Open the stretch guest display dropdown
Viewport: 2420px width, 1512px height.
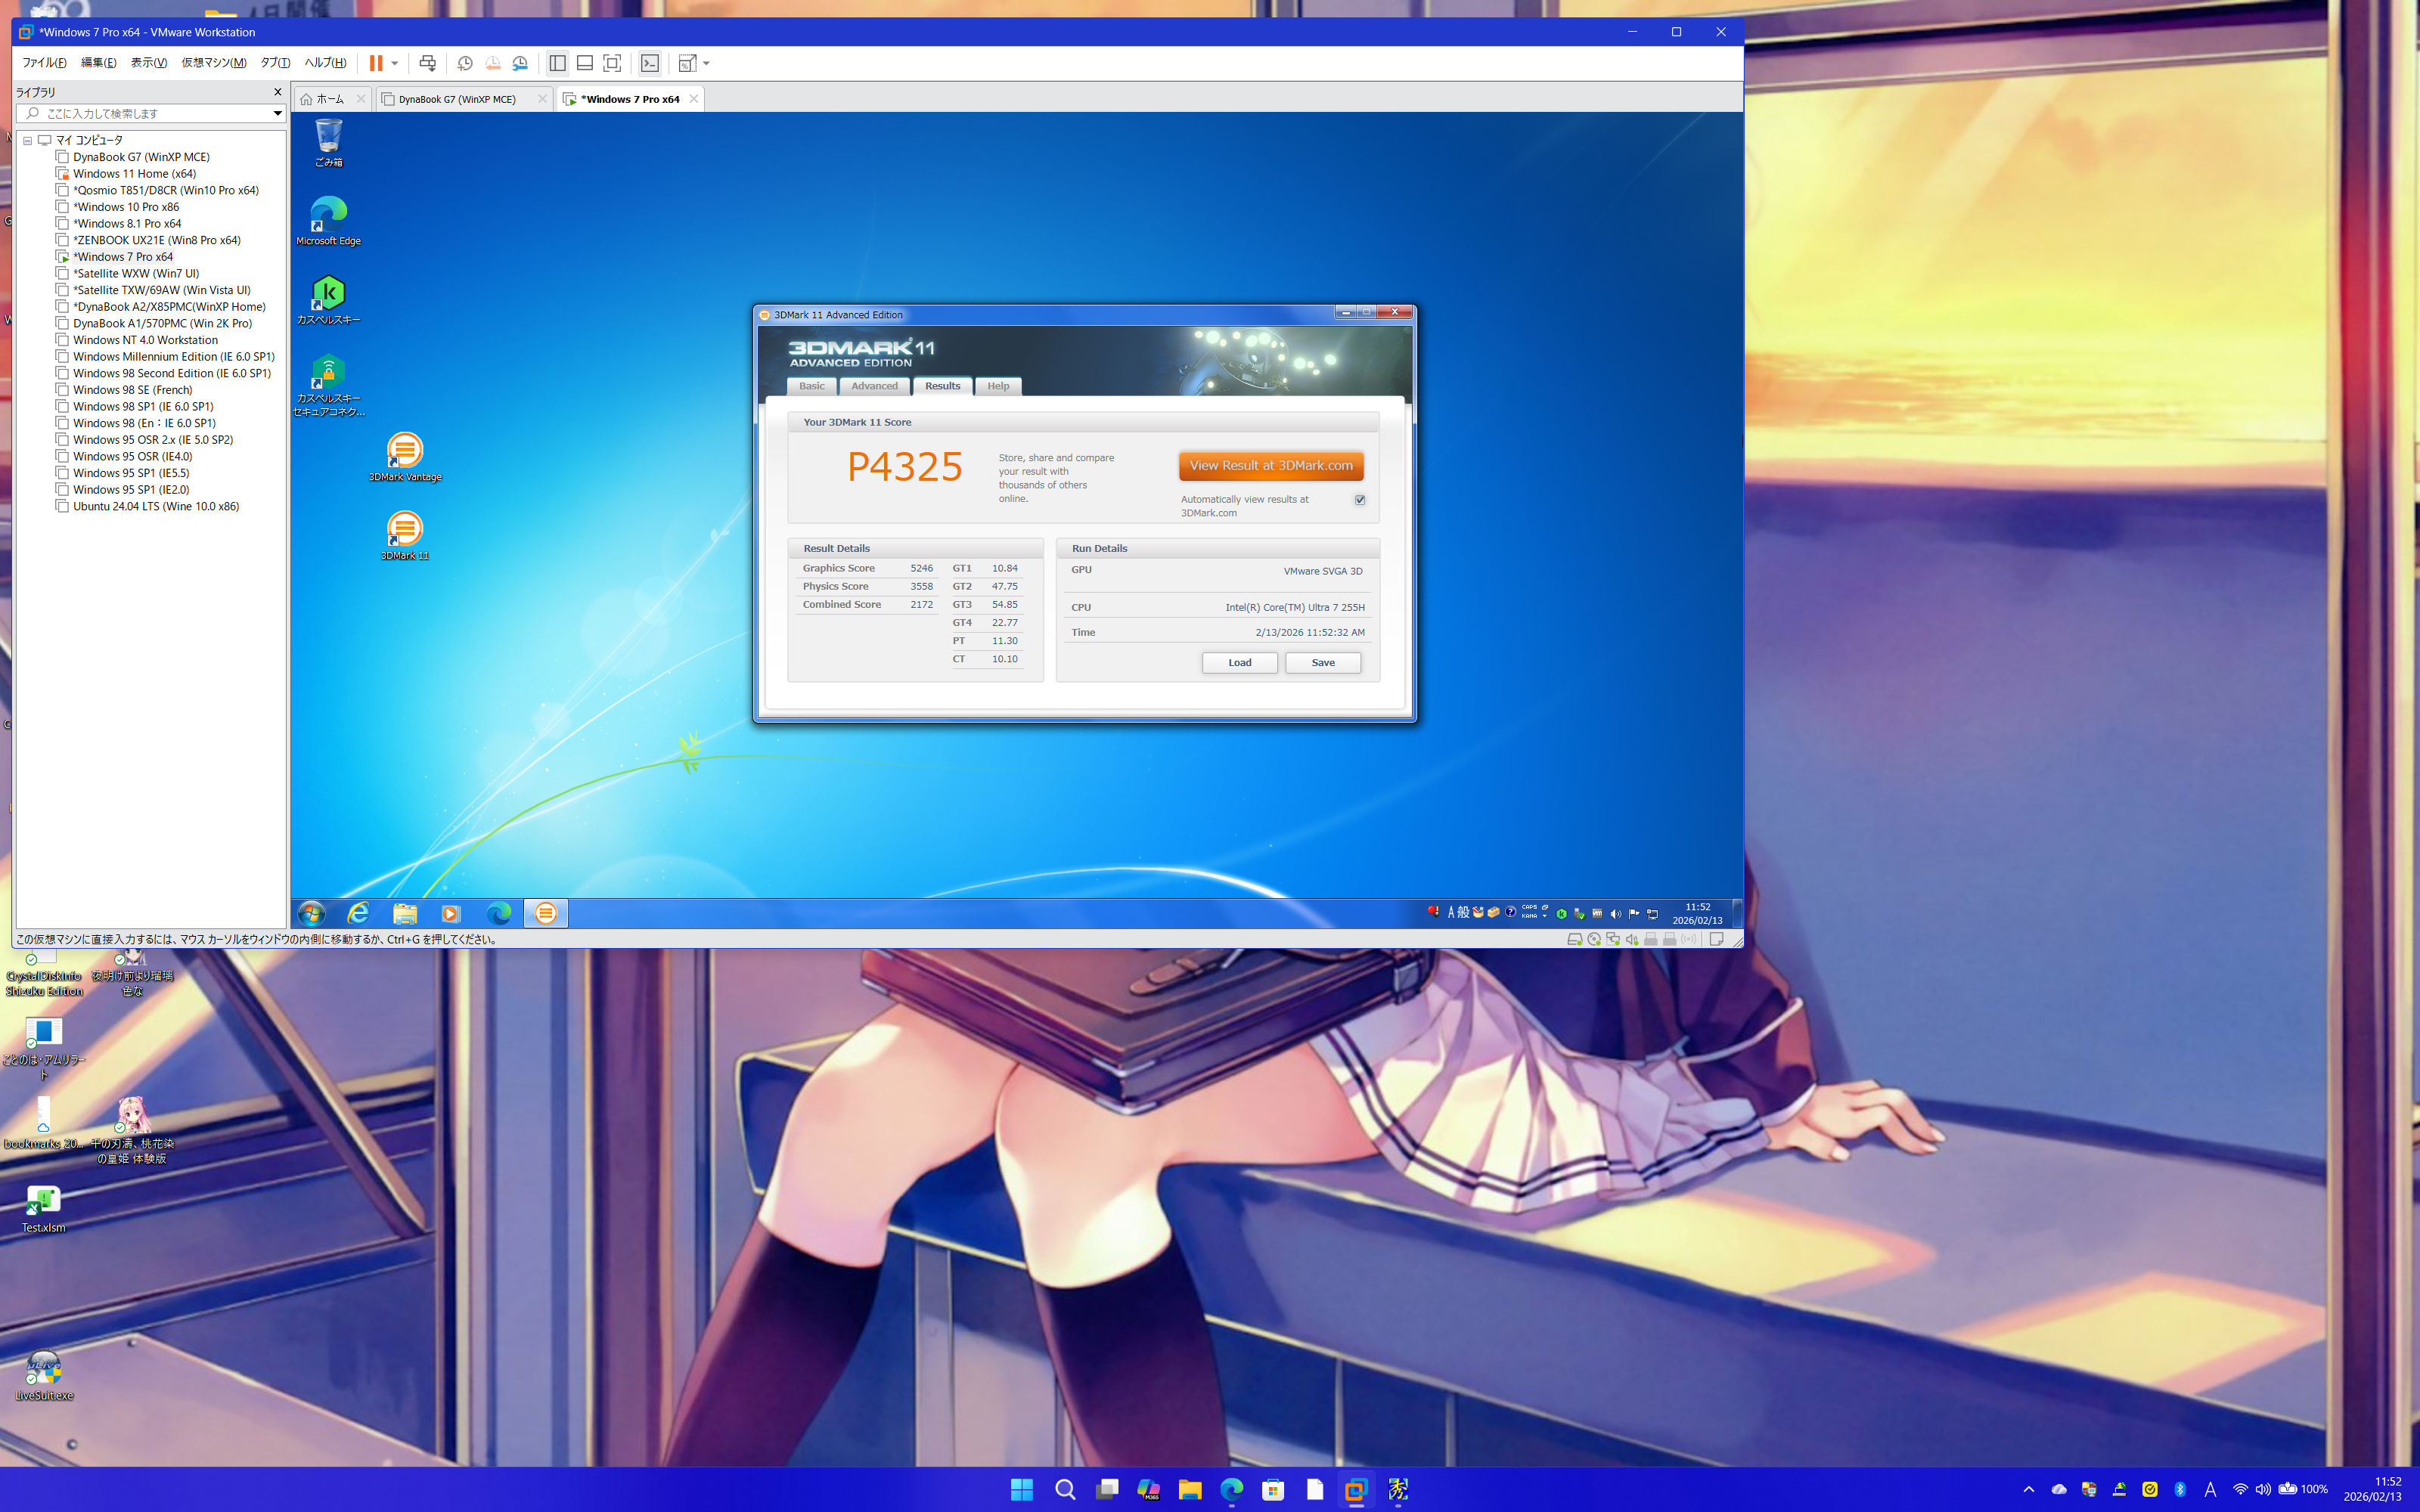coord(706,63)
